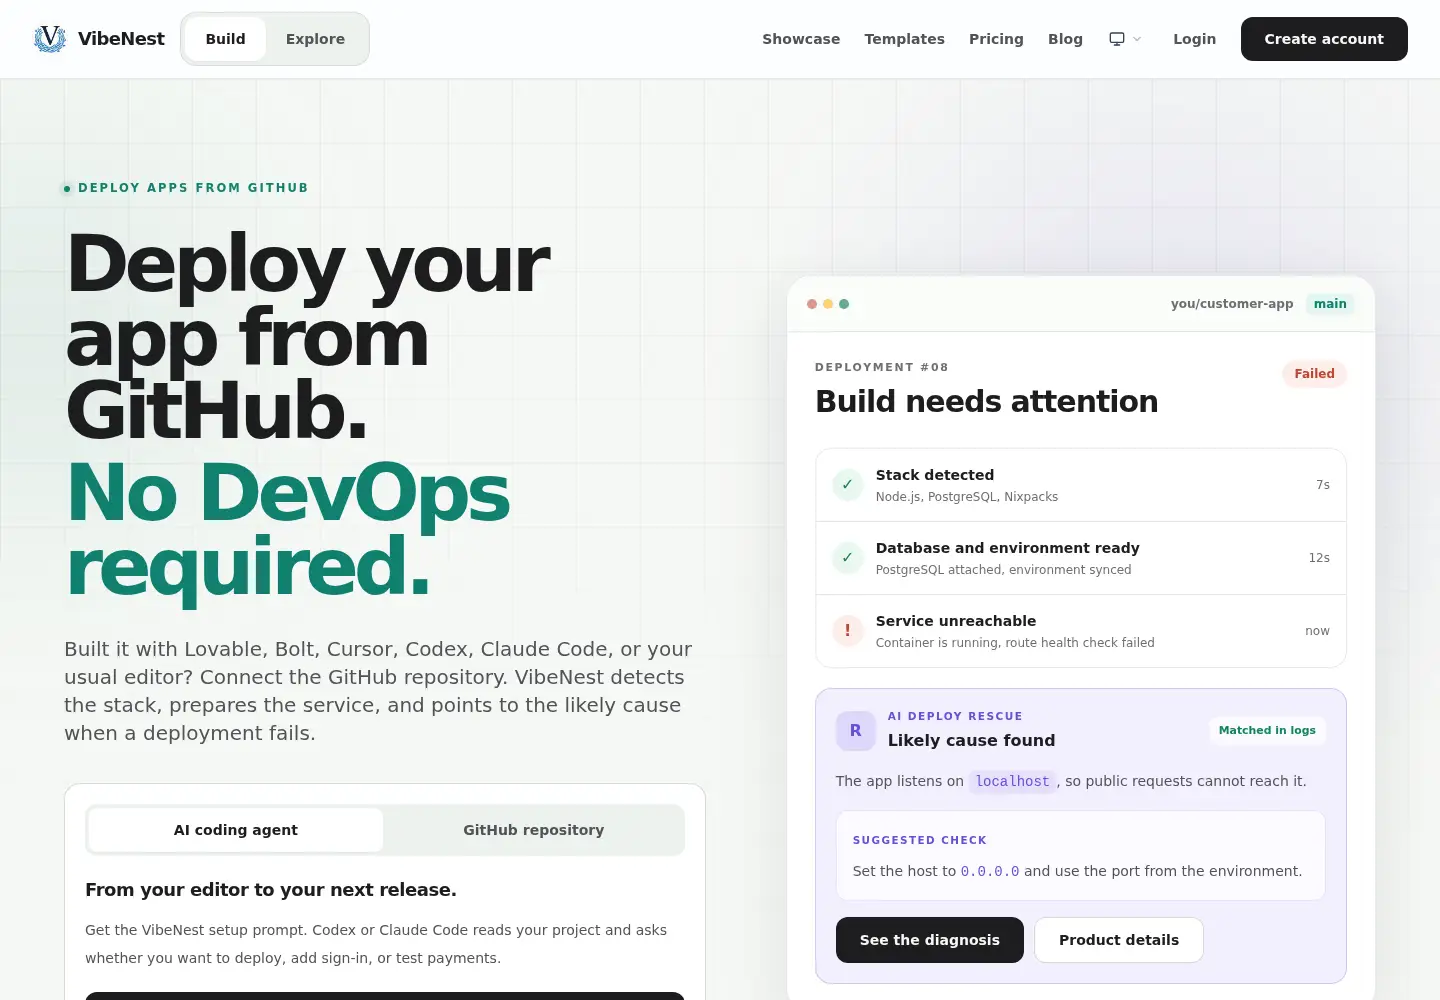Click the Service unreachable step title
Image resolution: width=1440 pixels, height=1000 pixels.
coord(956,621)
